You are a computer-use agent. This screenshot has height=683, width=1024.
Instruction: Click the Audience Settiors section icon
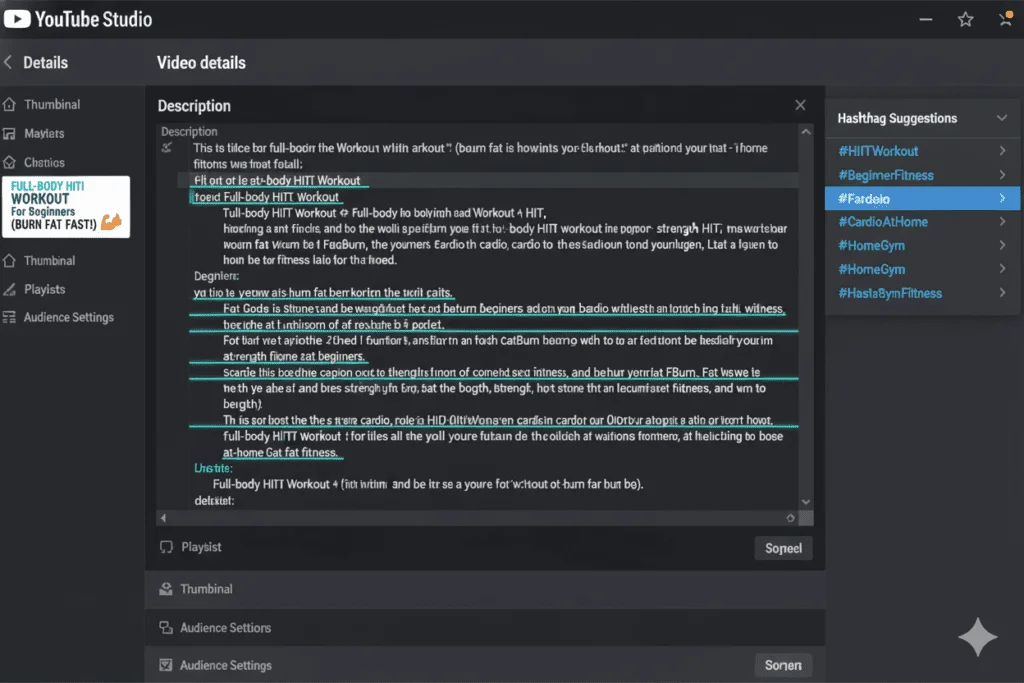coord(166,627)
